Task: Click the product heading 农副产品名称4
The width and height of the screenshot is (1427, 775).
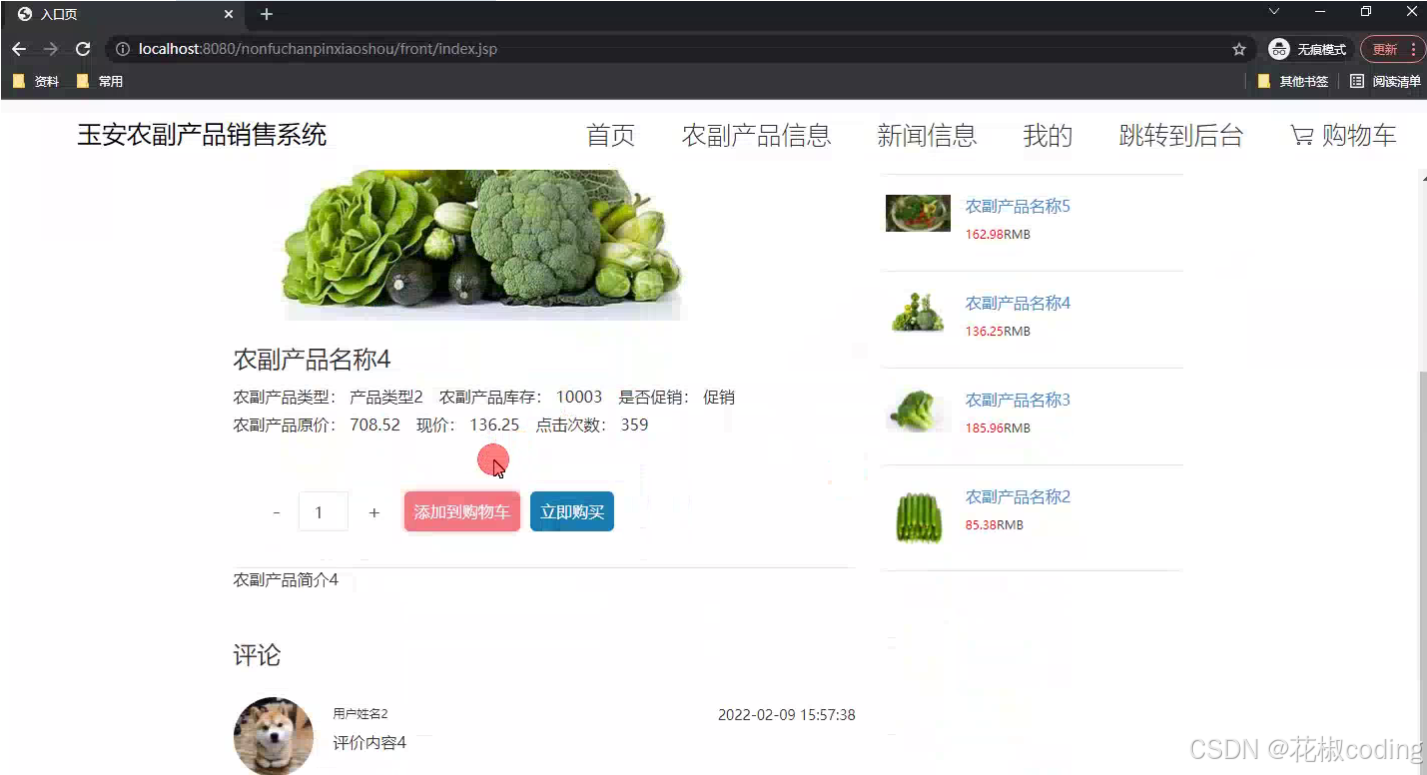Action: click(x=311, y=359)
